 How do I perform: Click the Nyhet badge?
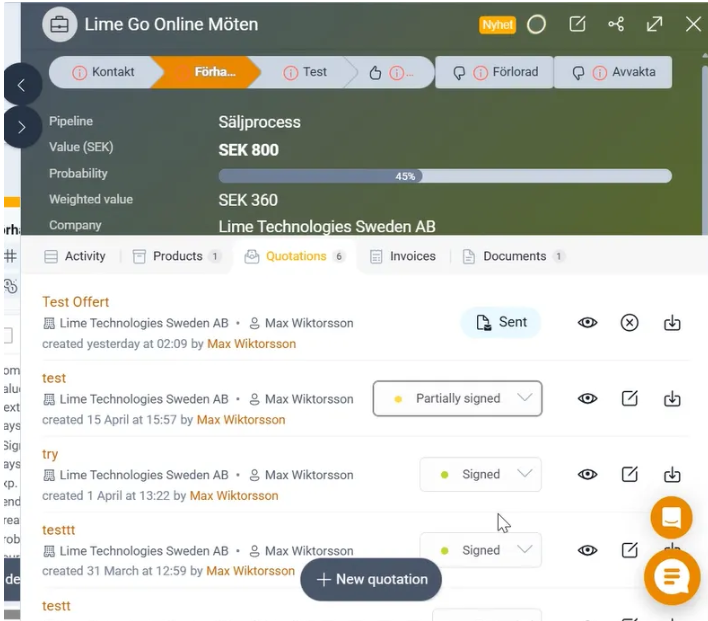click(497, 25)
